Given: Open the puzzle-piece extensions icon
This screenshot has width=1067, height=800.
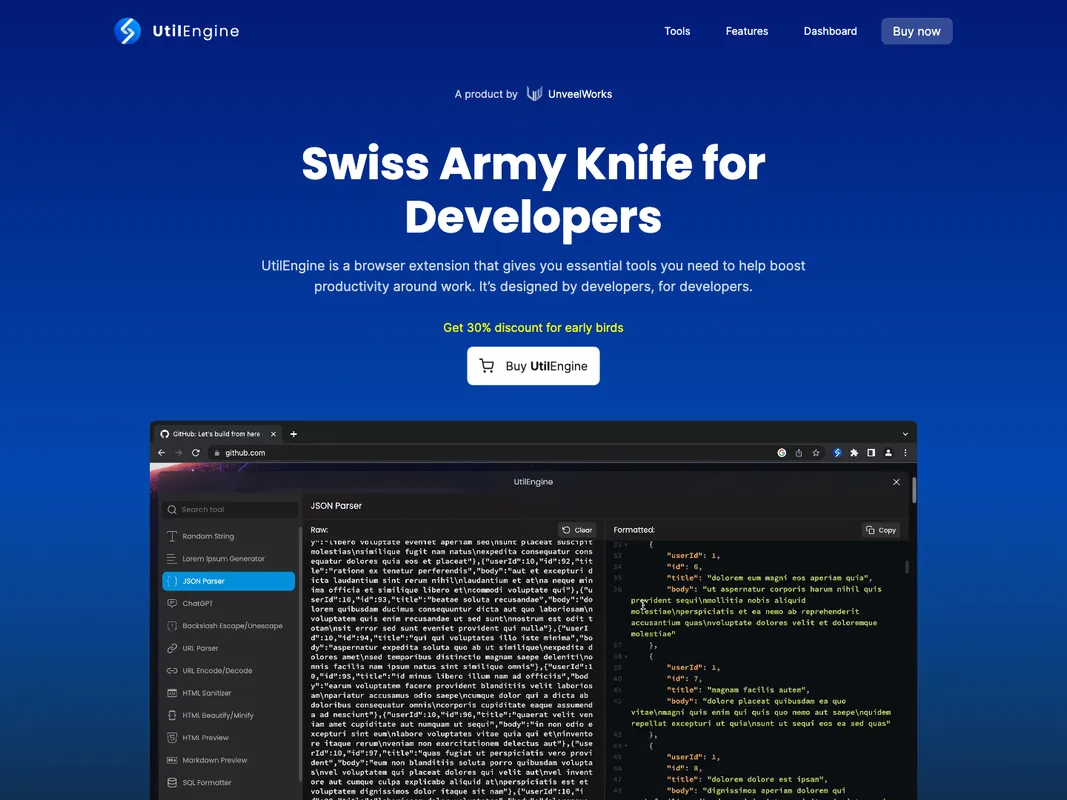Looking at the screenshot, I should click(x=854, y=453).
